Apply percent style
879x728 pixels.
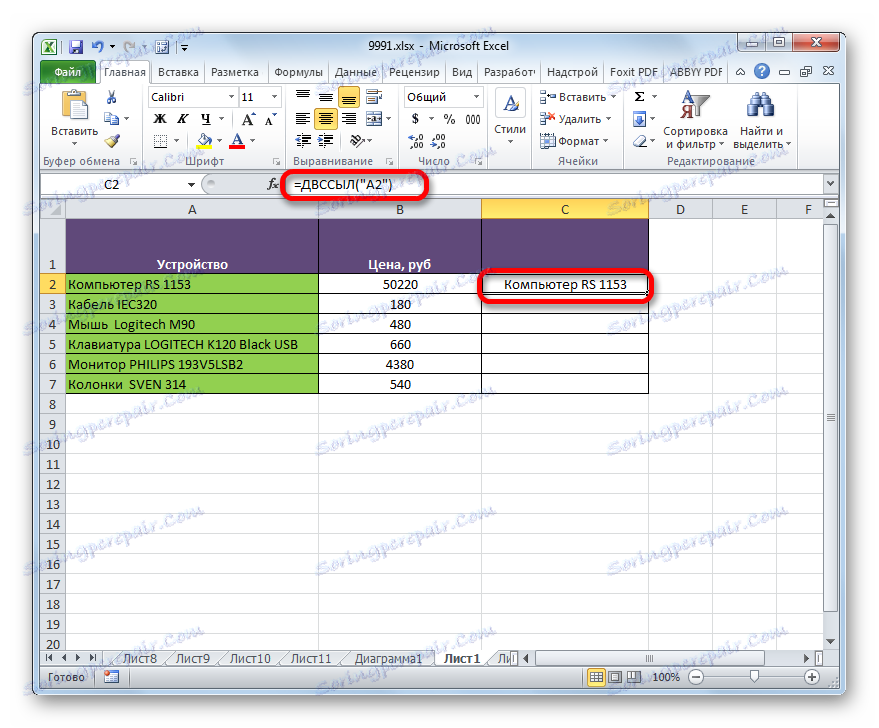coord(449,119)
